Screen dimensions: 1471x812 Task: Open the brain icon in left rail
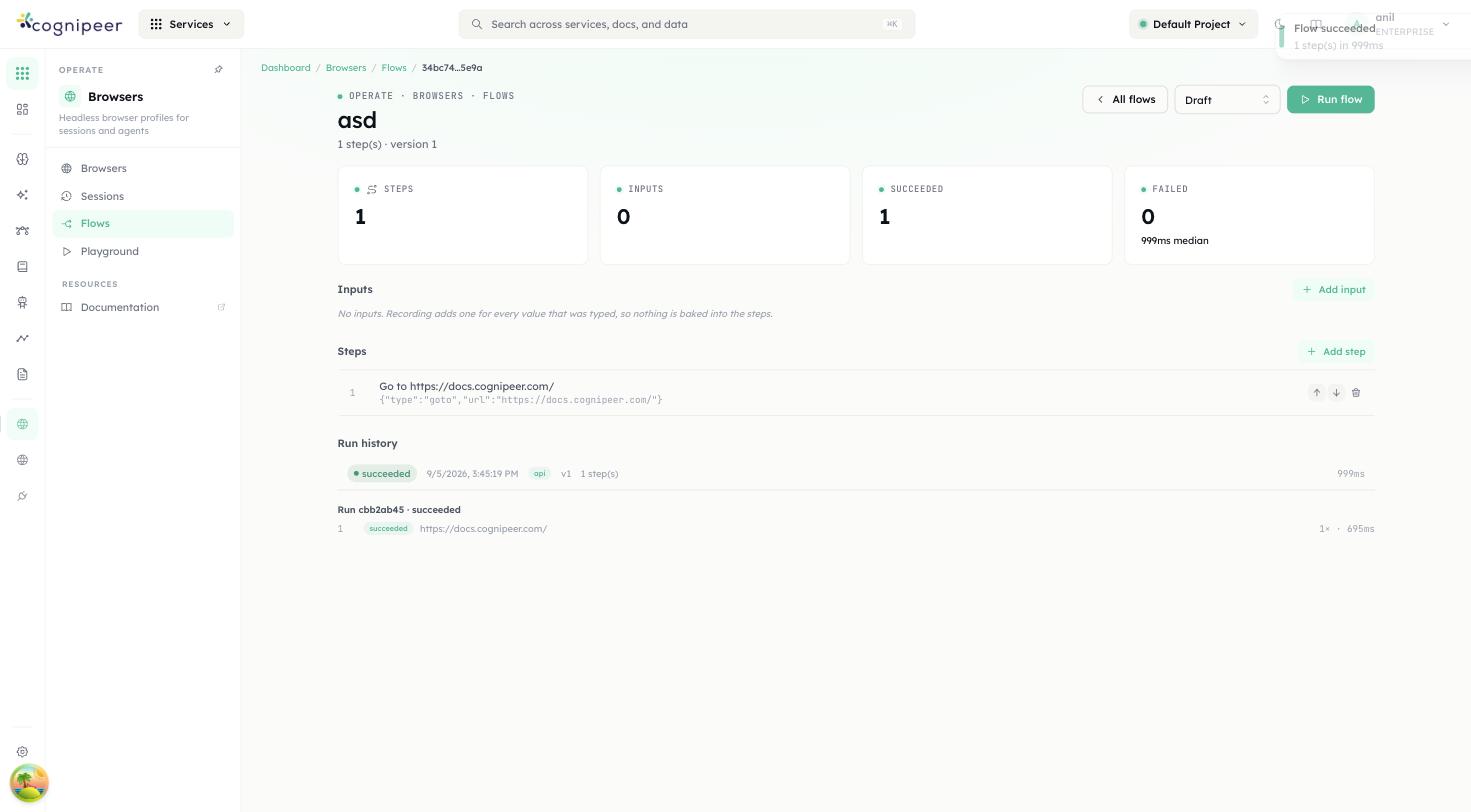click(22, 159)
